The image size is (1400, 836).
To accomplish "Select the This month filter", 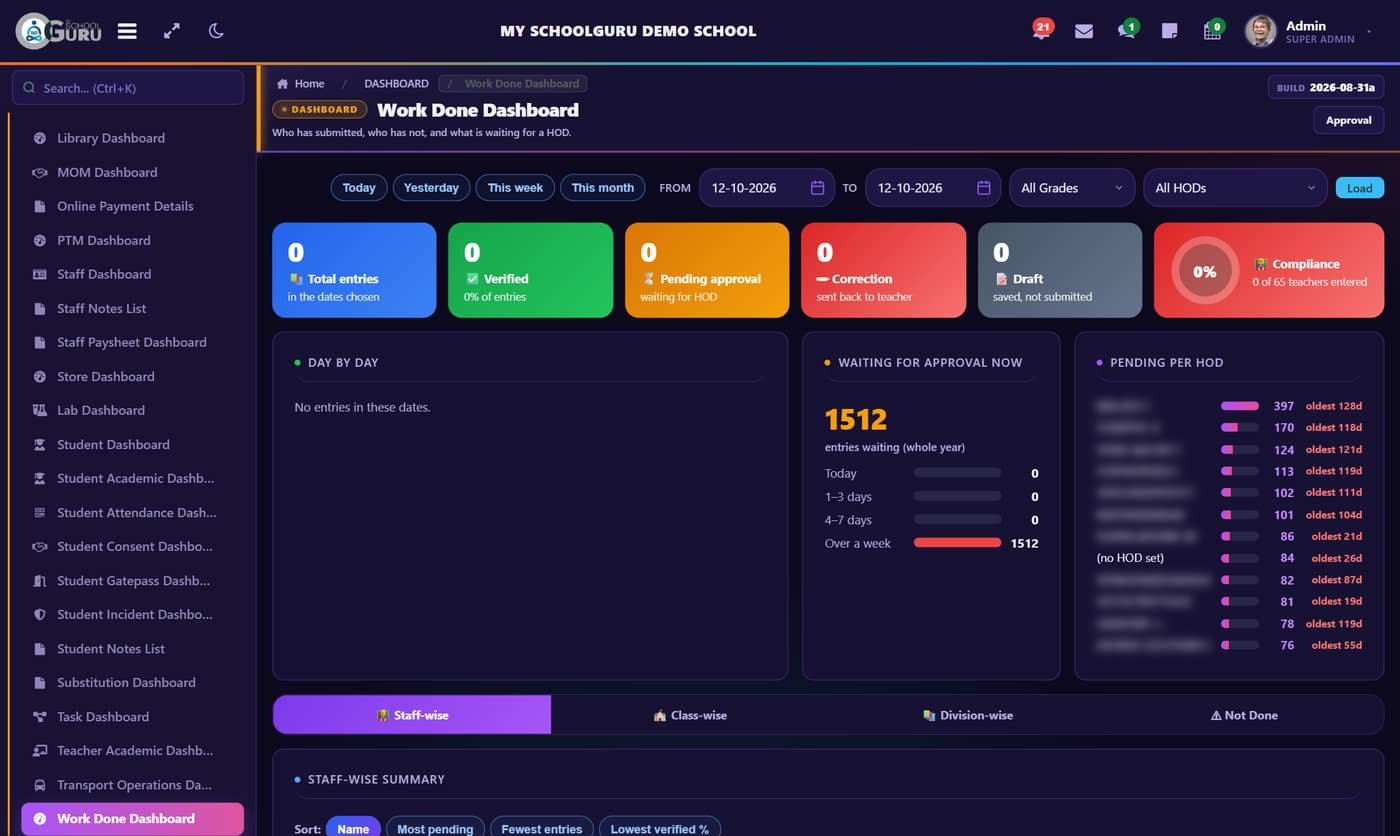I will click(603, 188).
